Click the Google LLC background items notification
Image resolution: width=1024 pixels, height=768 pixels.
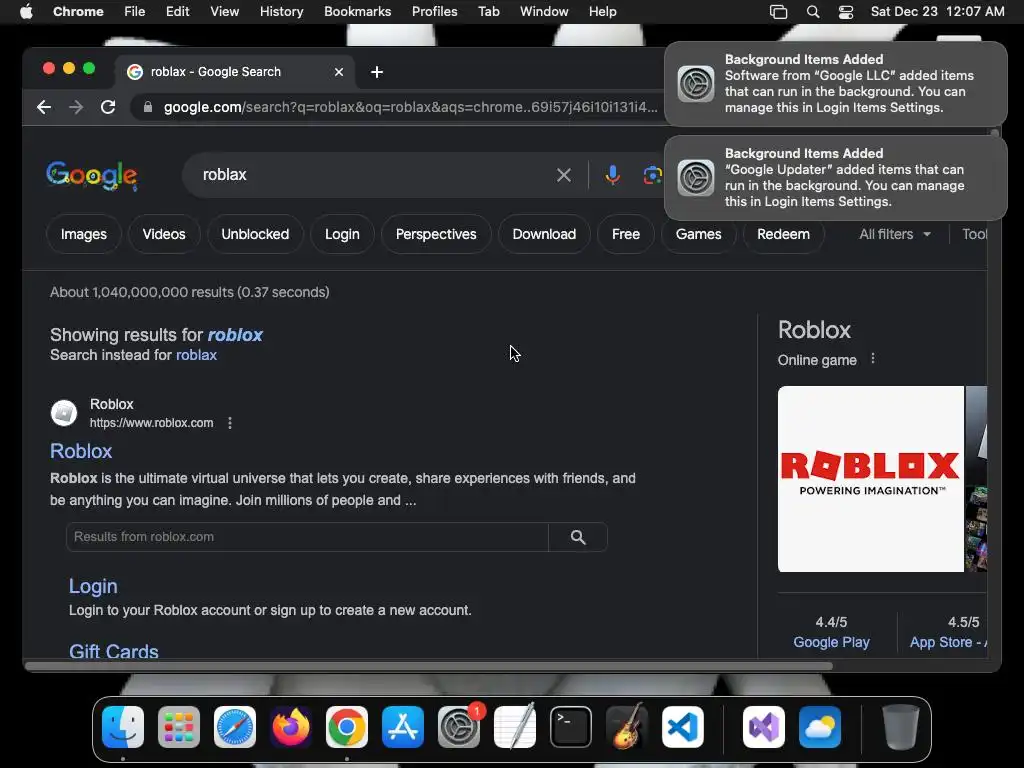pos(835,84)
